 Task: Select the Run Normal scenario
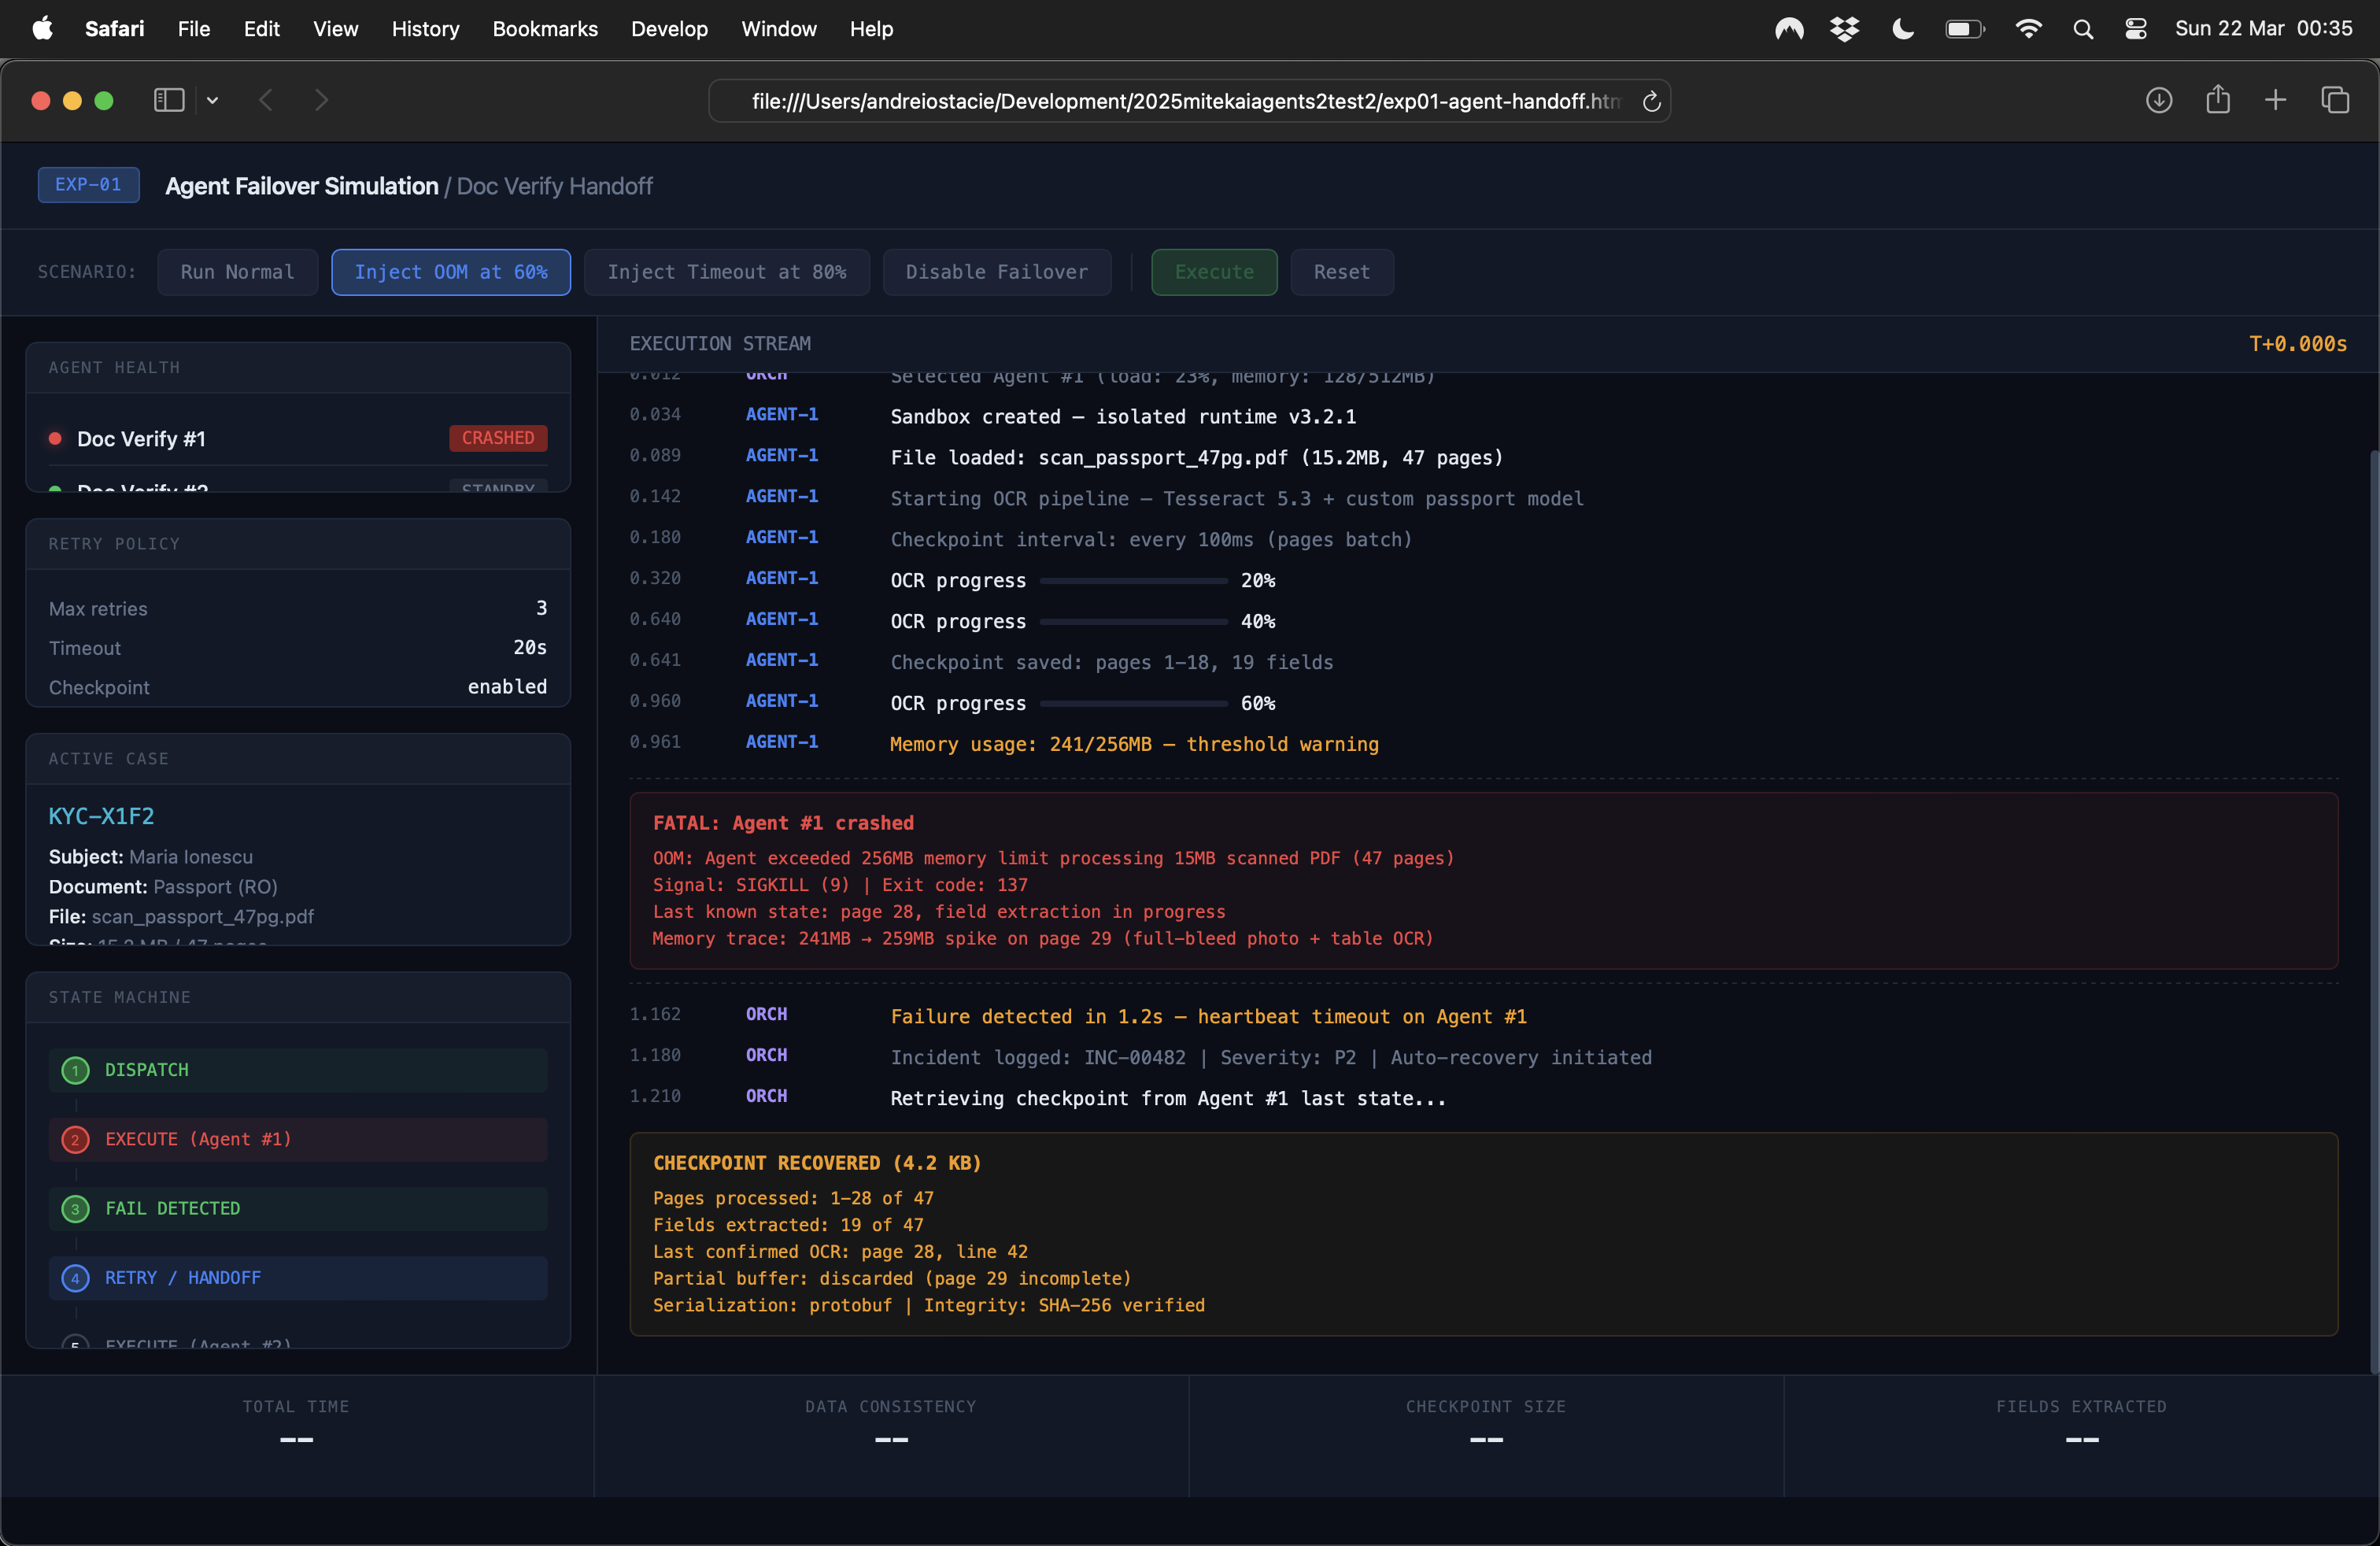pyautogui.click(x=237, y=272)
